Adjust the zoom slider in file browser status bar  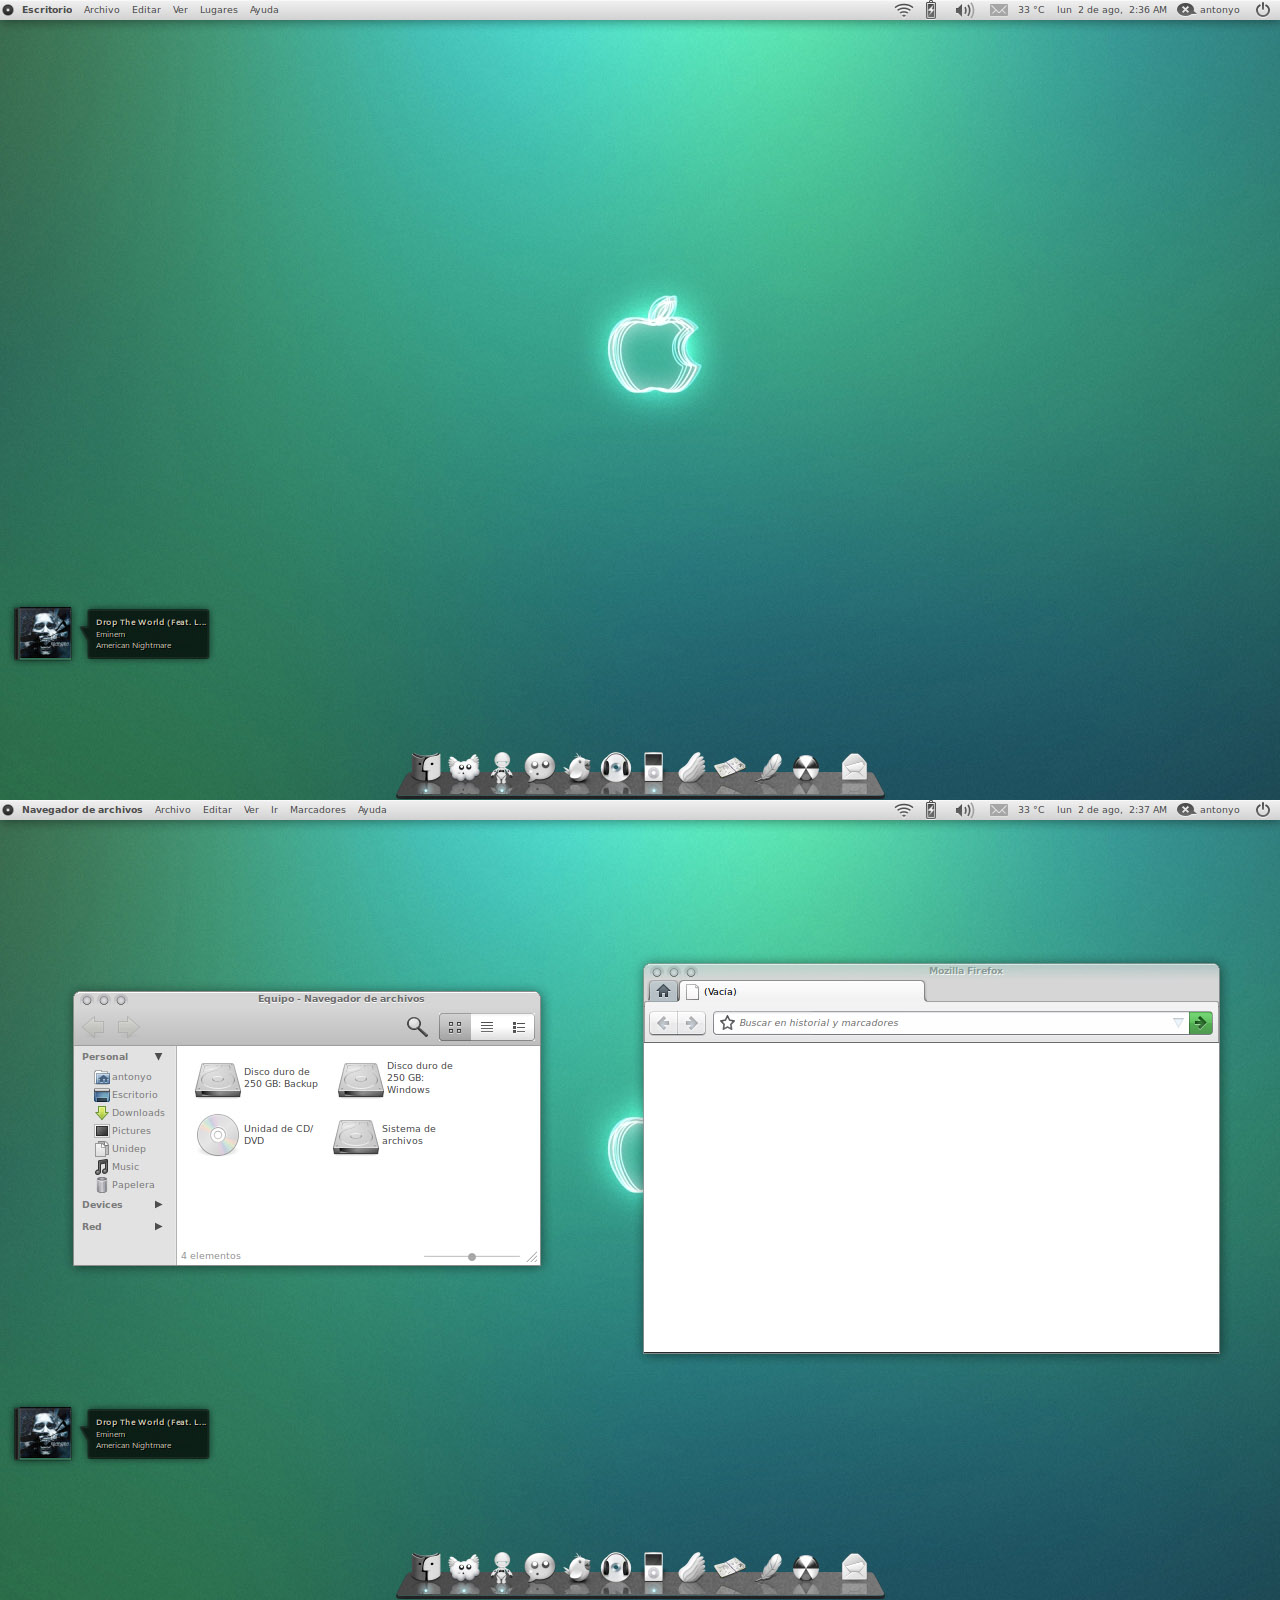point(472,1256)
